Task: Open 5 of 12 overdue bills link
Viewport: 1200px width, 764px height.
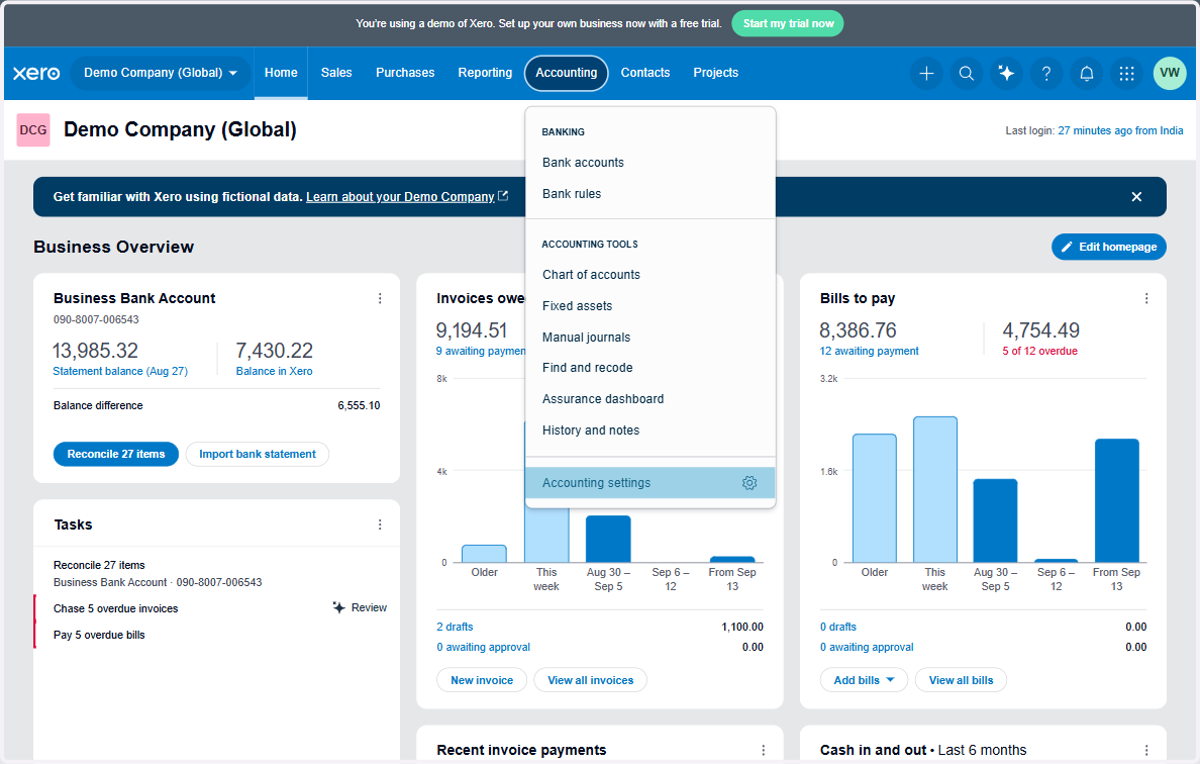Action: (1040, 351)
